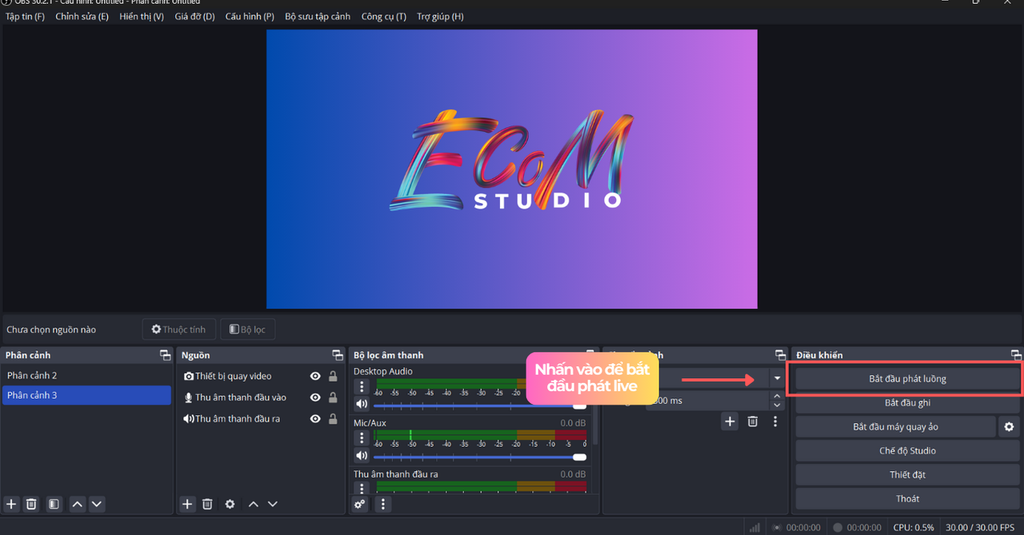Click Bắt đầu ghi button
Viewport: 1024px width, 535px height.
tap(907, 403)
